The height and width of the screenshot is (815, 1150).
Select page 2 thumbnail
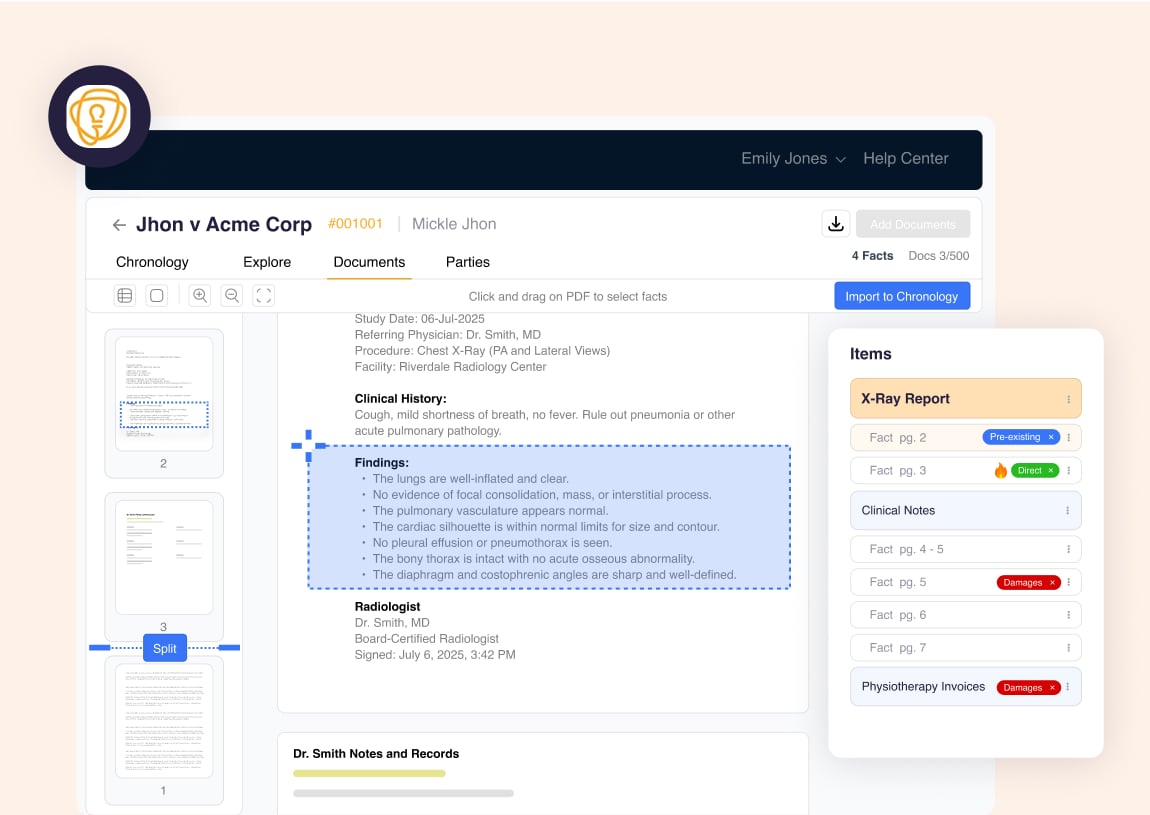(164, 393)
